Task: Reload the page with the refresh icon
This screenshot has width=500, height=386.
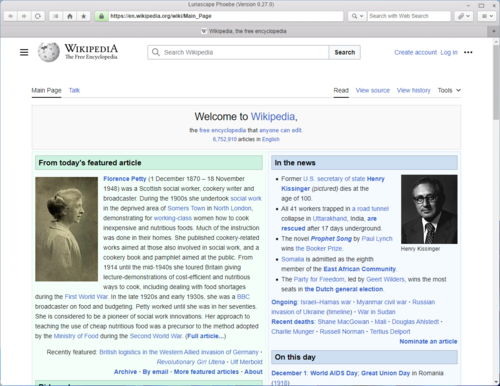Action: coord(38,16)
